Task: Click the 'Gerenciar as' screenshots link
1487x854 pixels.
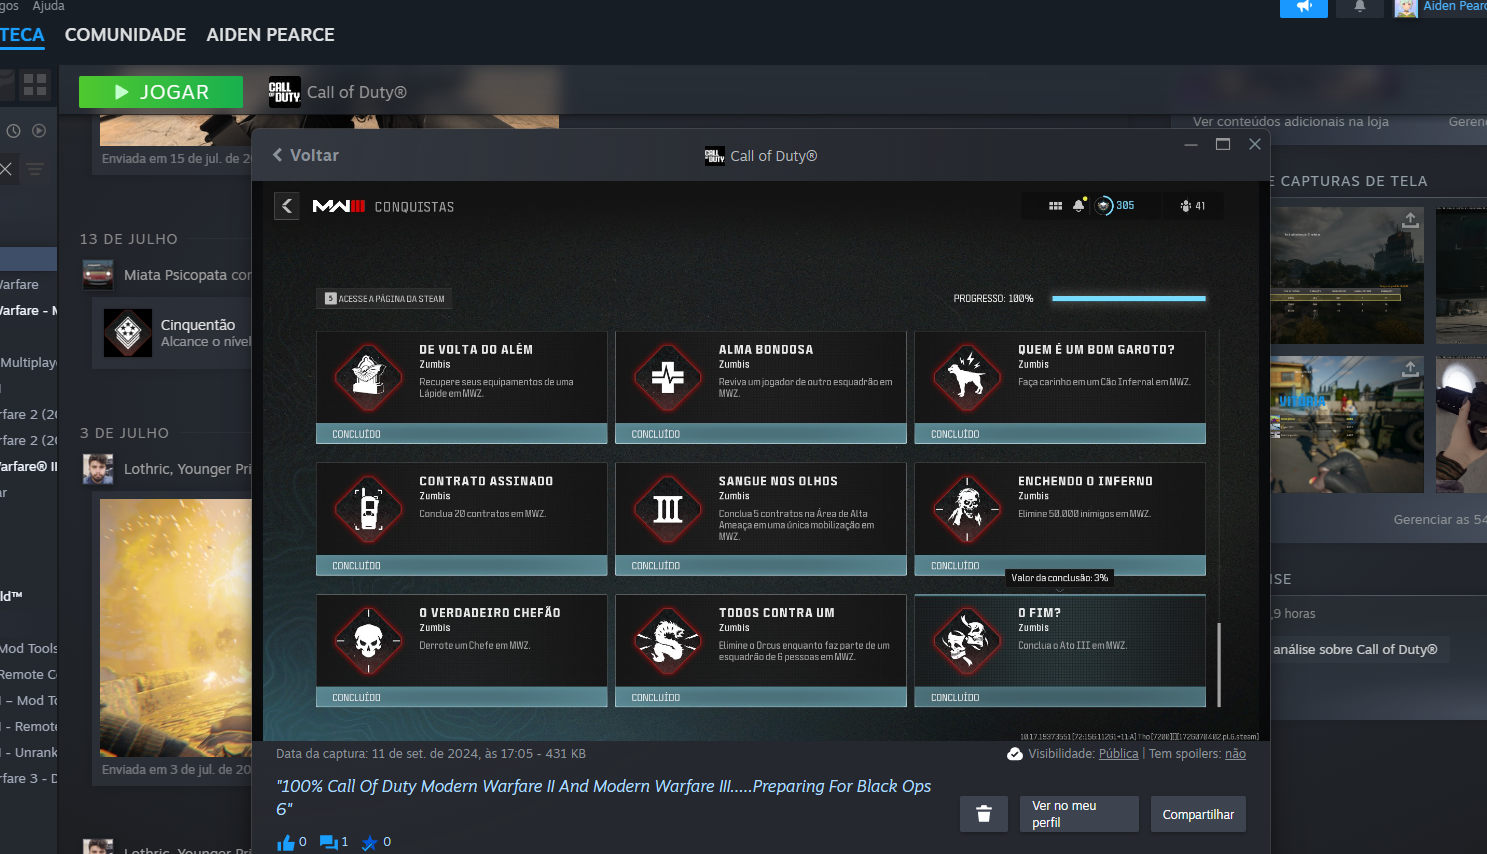Action: (x=1440, y=520)
